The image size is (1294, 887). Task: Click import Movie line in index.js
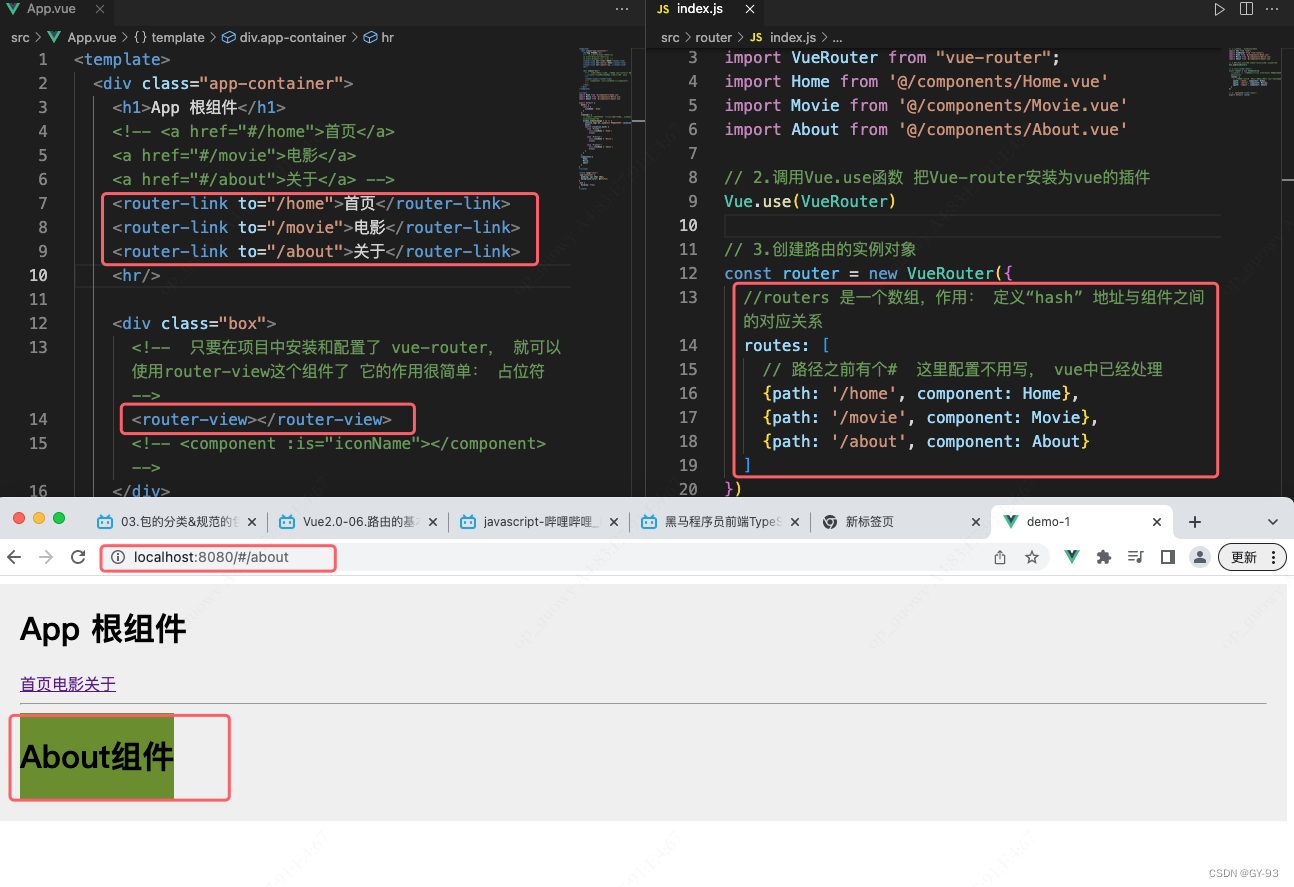[x=926, y=105]
